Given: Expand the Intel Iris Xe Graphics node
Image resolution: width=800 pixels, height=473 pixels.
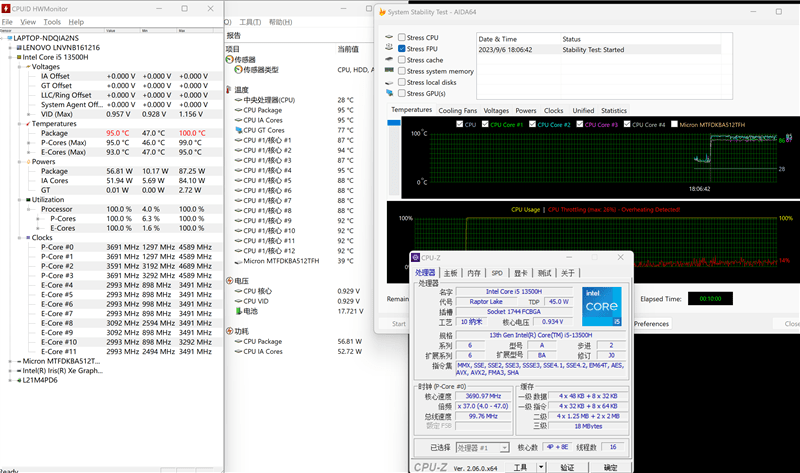Looking at the screenshot, I should click(x=11, y=371).
